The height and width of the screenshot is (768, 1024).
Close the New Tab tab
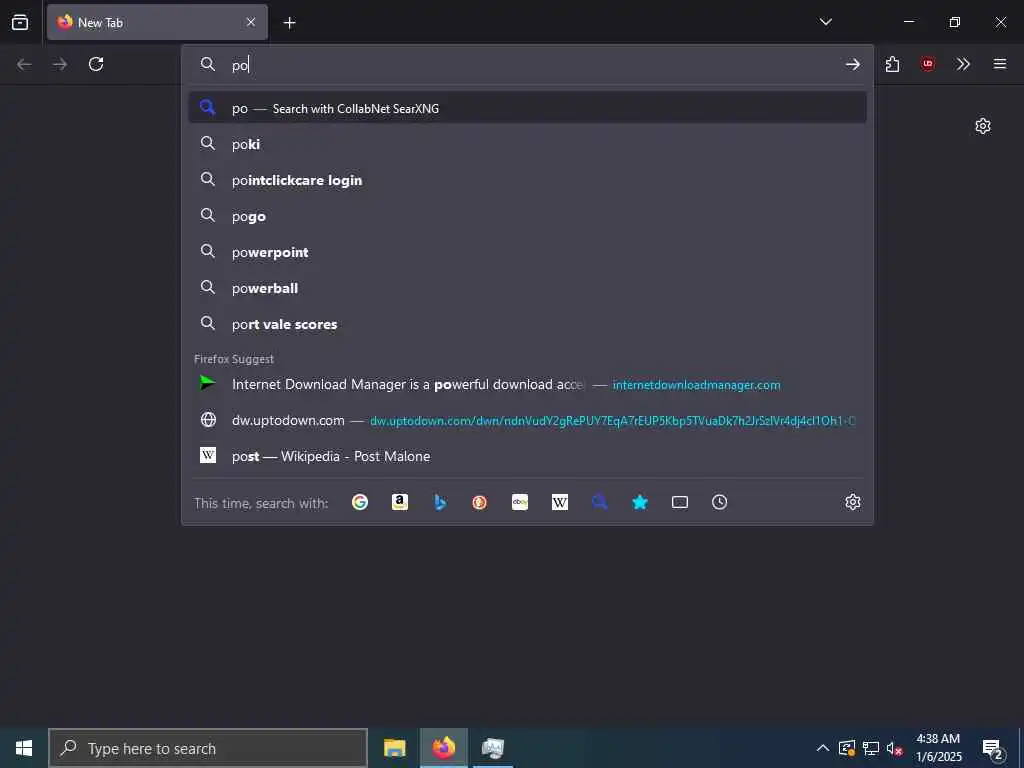tap(251, 22)
